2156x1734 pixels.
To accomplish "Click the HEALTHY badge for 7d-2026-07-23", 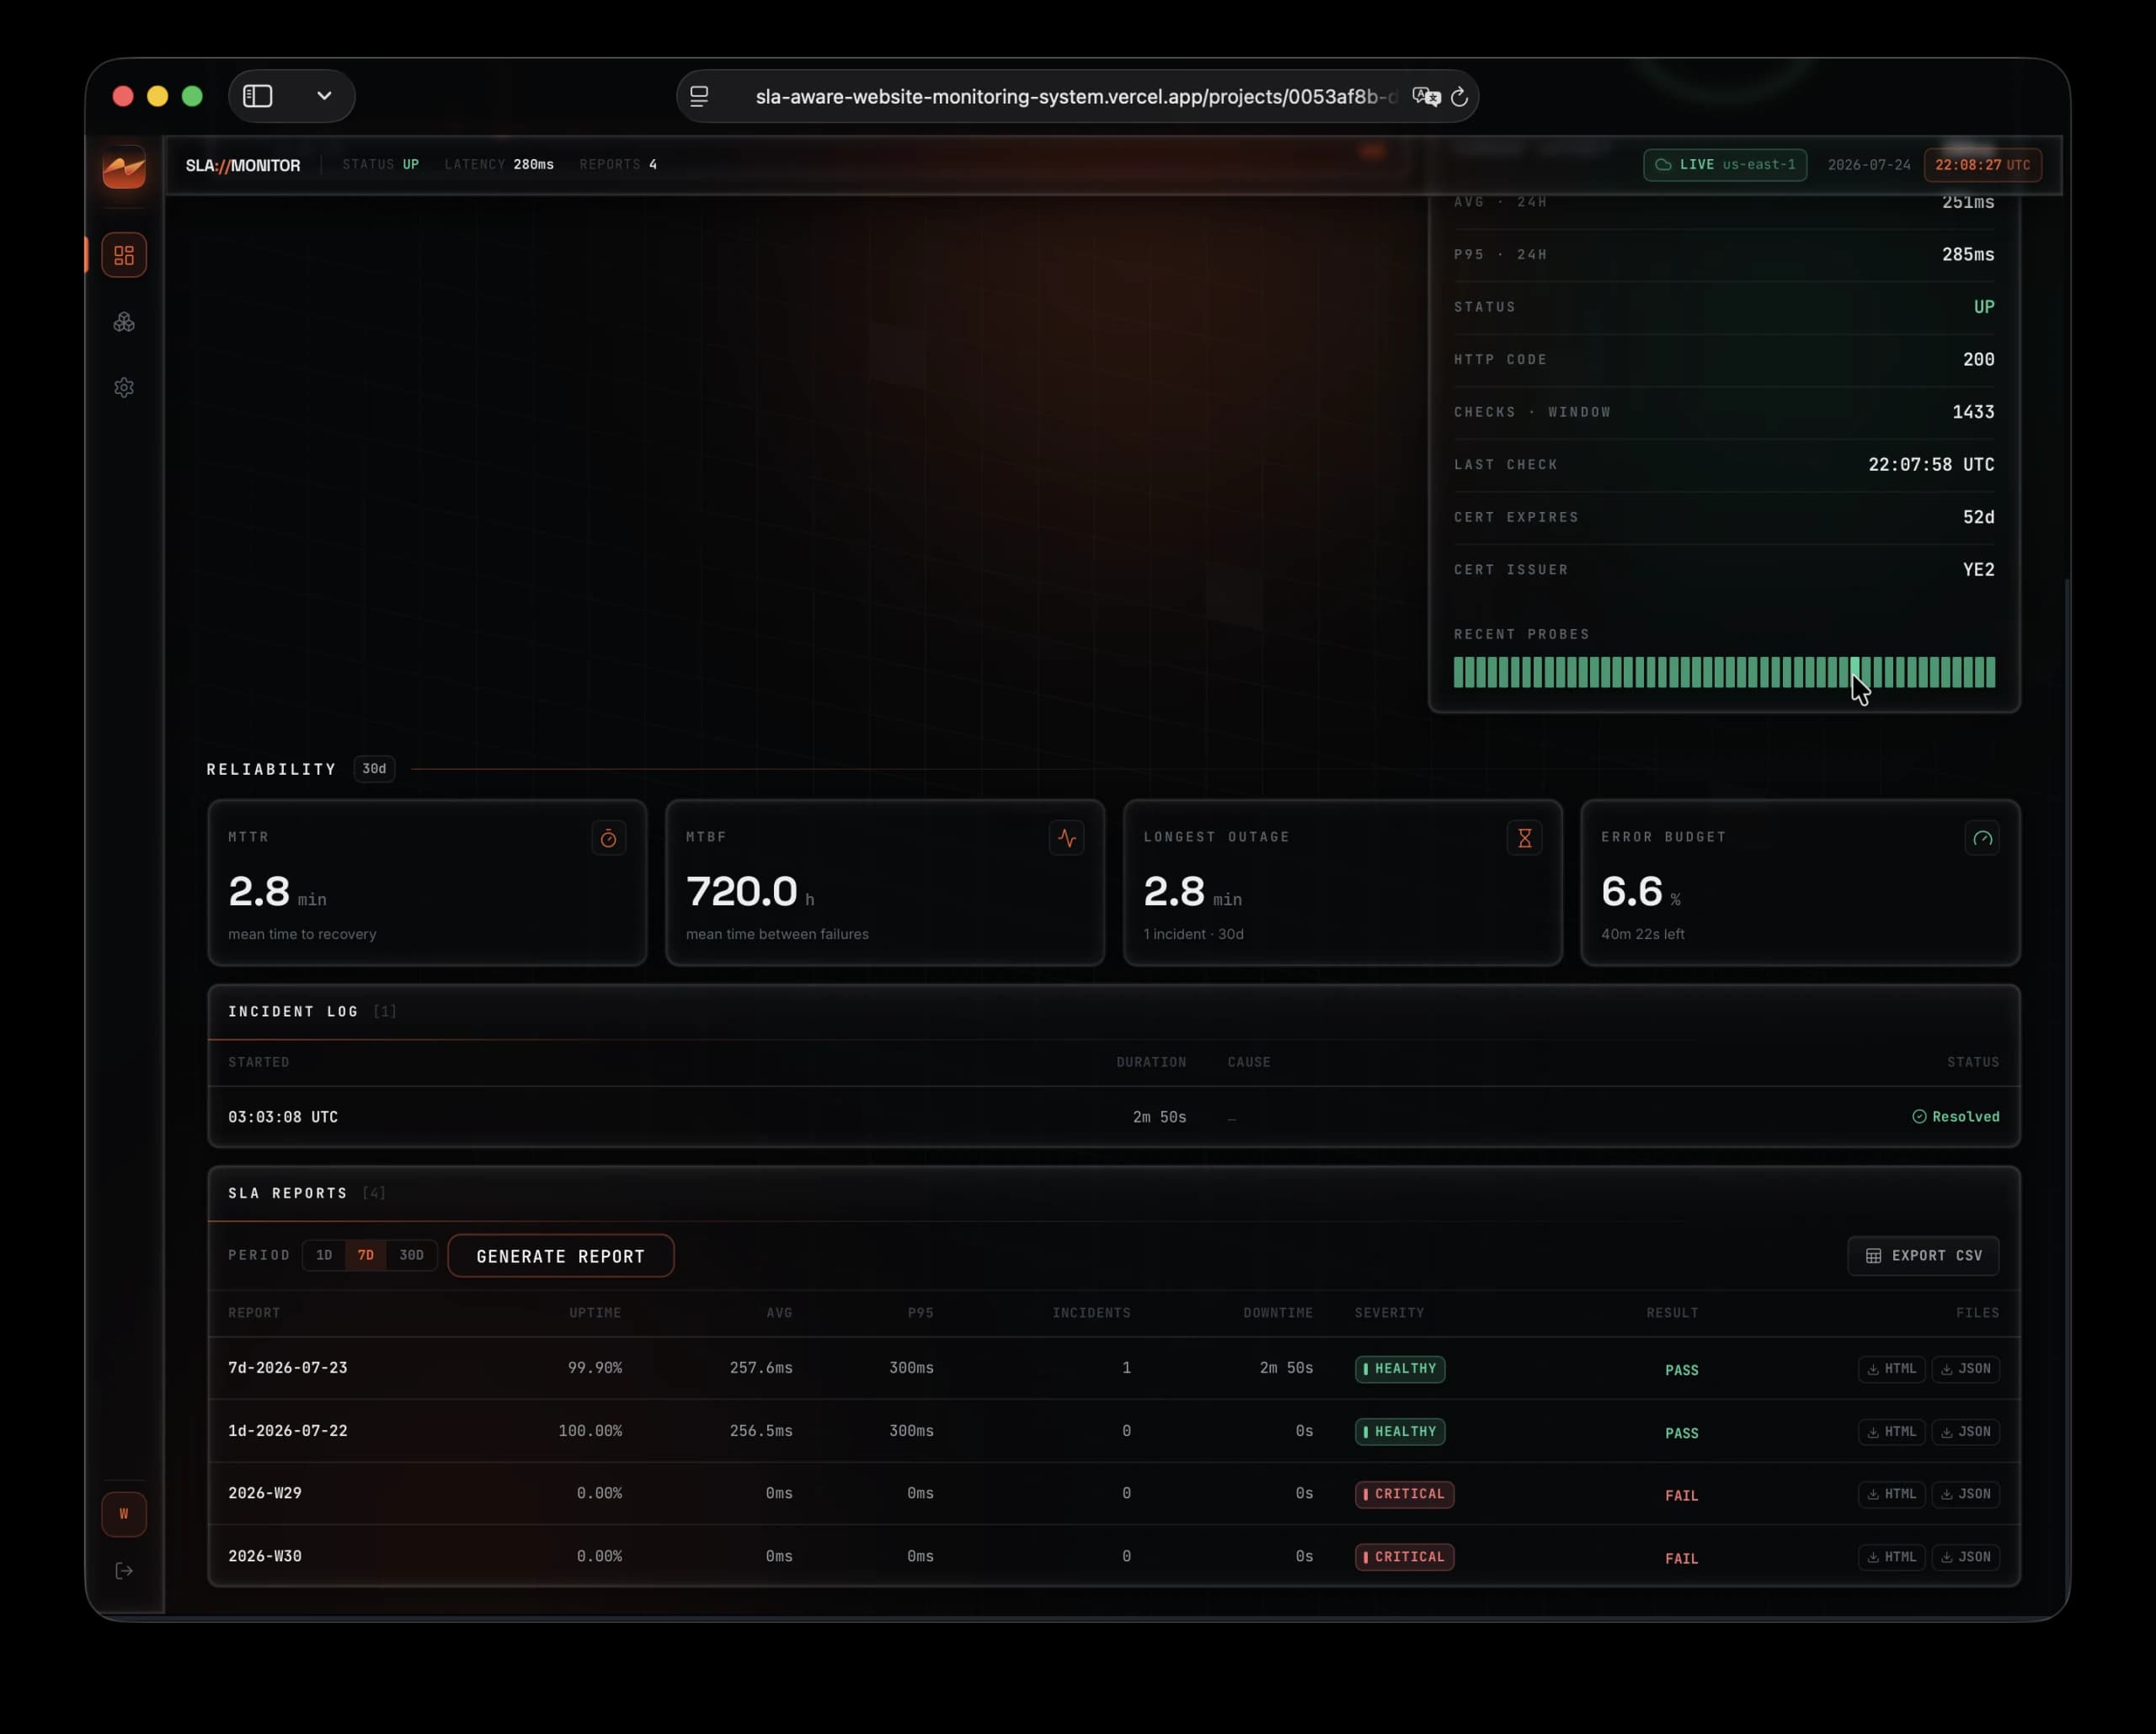I will [1400, 1369].
